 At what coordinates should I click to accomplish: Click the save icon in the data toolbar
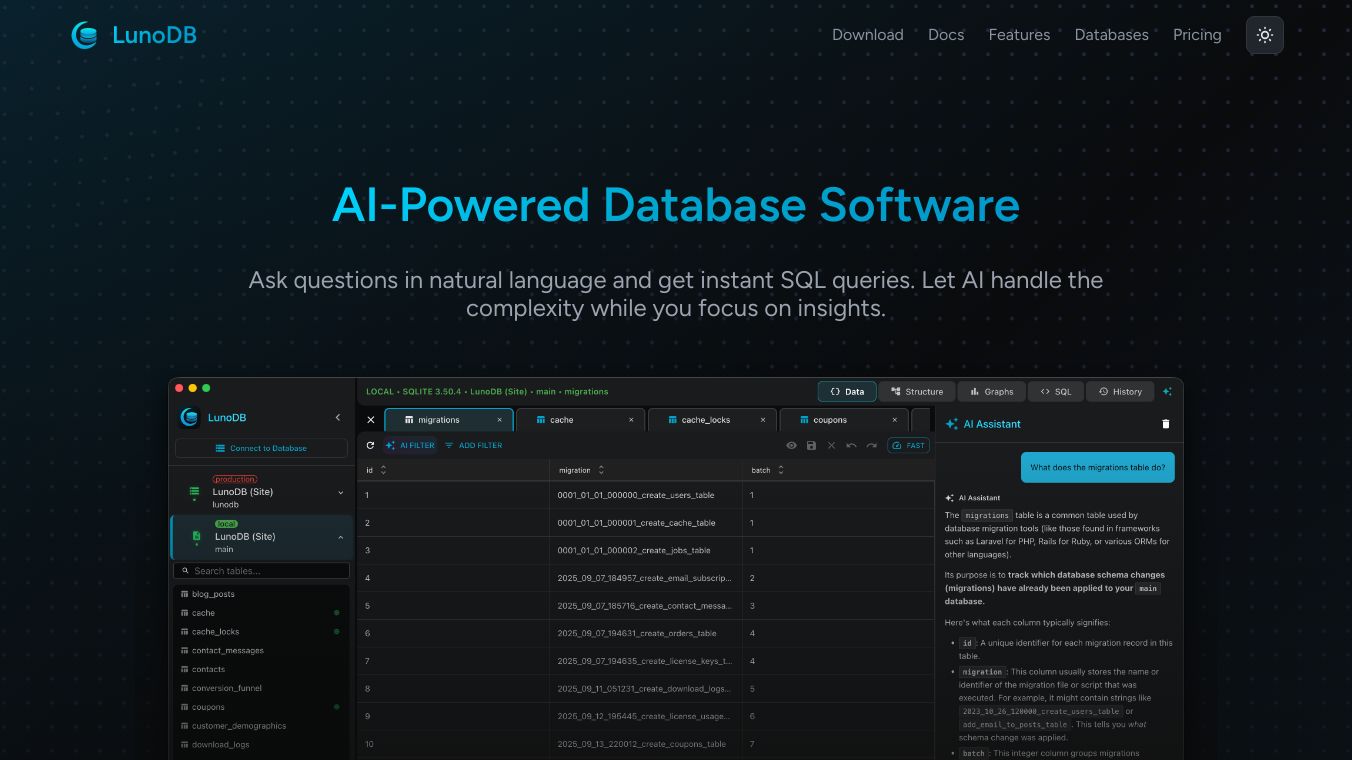point(811,446)
